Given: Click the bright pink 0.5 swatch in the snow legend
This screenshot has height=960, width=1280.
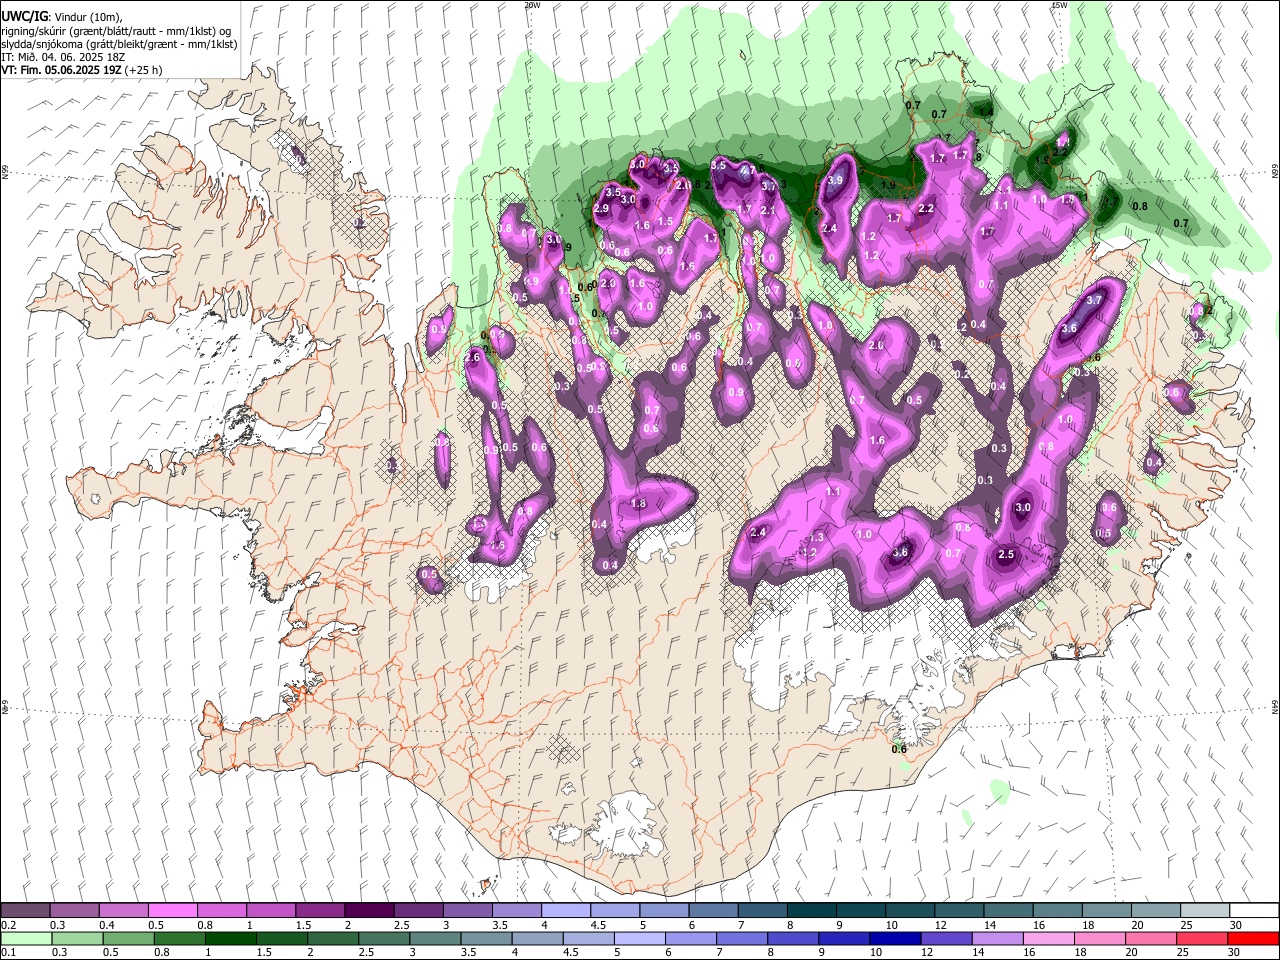Looking at the screenshot, I should (172, 910).
